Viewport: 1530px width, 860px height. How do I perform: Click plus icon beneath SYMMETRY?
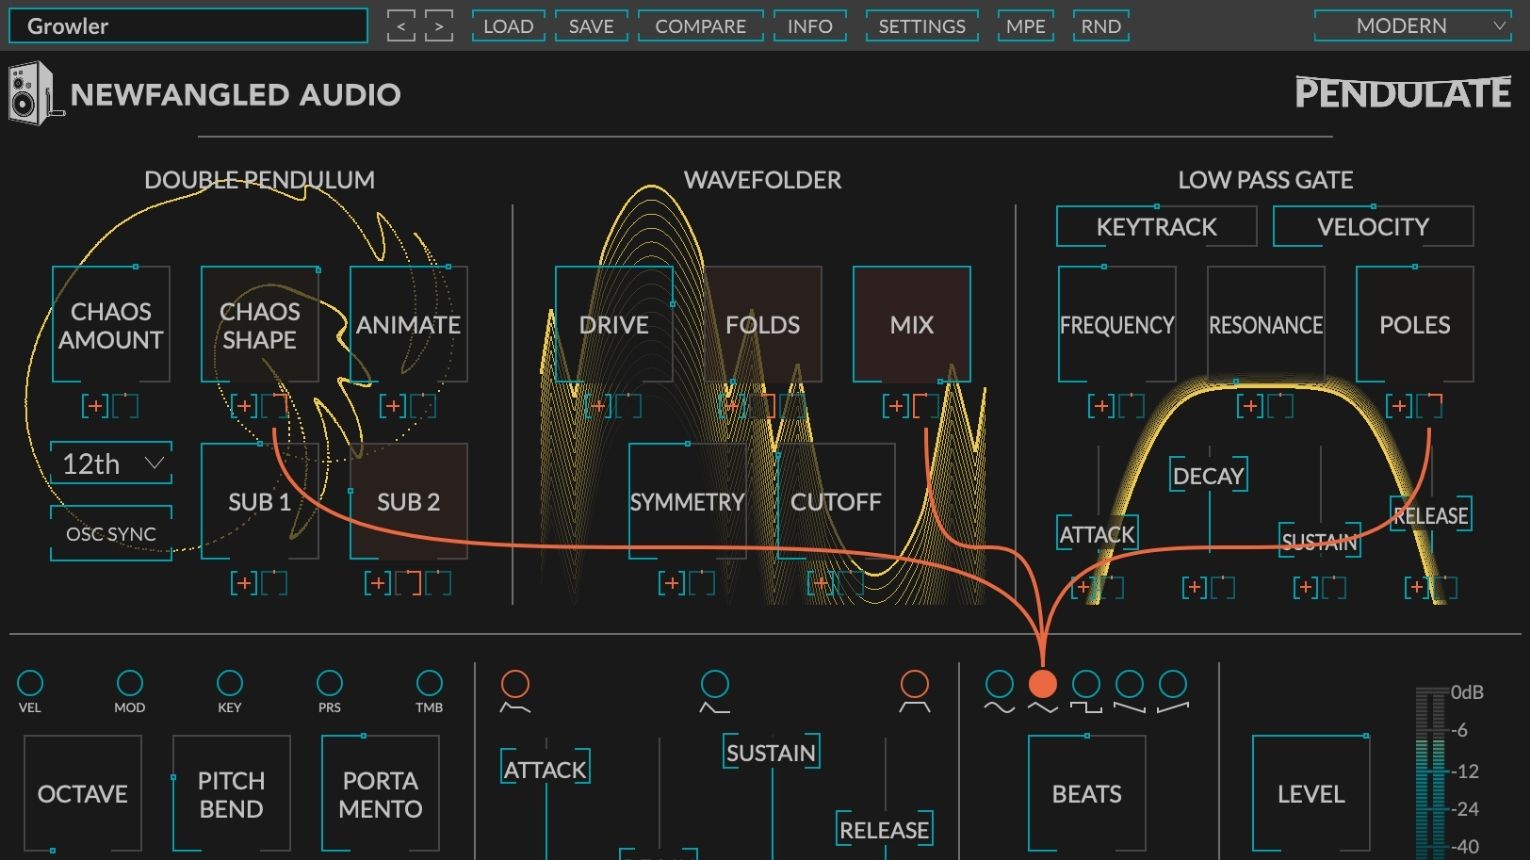pos(671,583)
